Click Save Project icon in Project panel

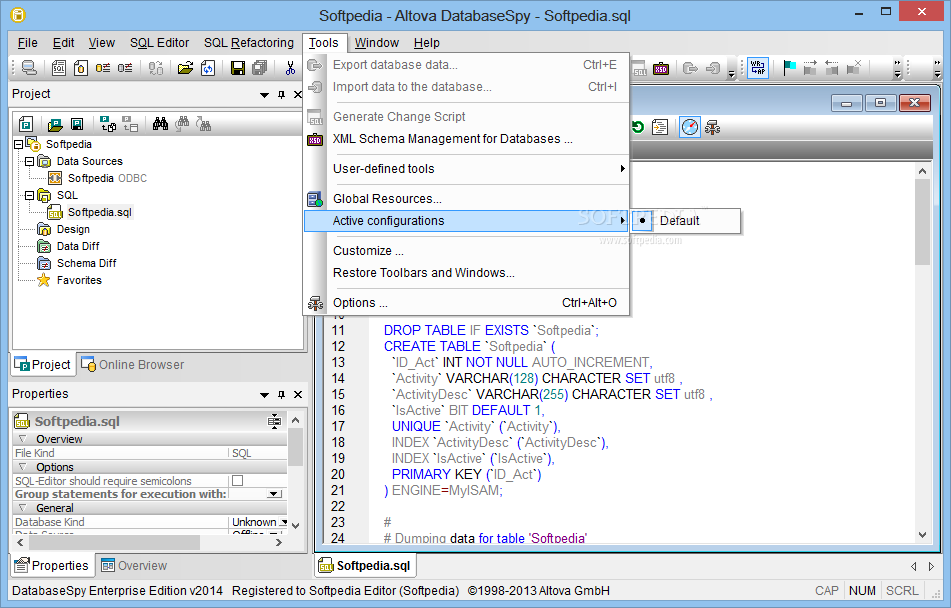pos(77,124)
